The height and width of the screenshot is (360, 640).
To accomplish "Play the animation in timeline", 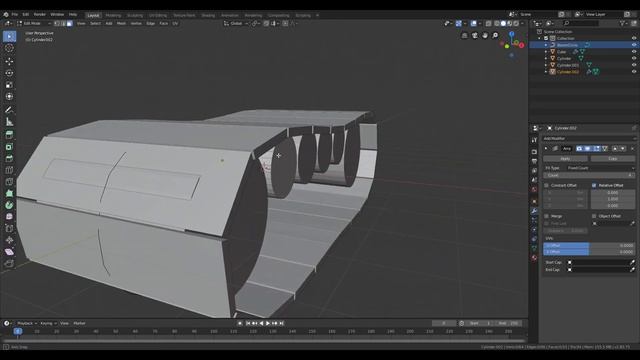I will coord(268,323).
